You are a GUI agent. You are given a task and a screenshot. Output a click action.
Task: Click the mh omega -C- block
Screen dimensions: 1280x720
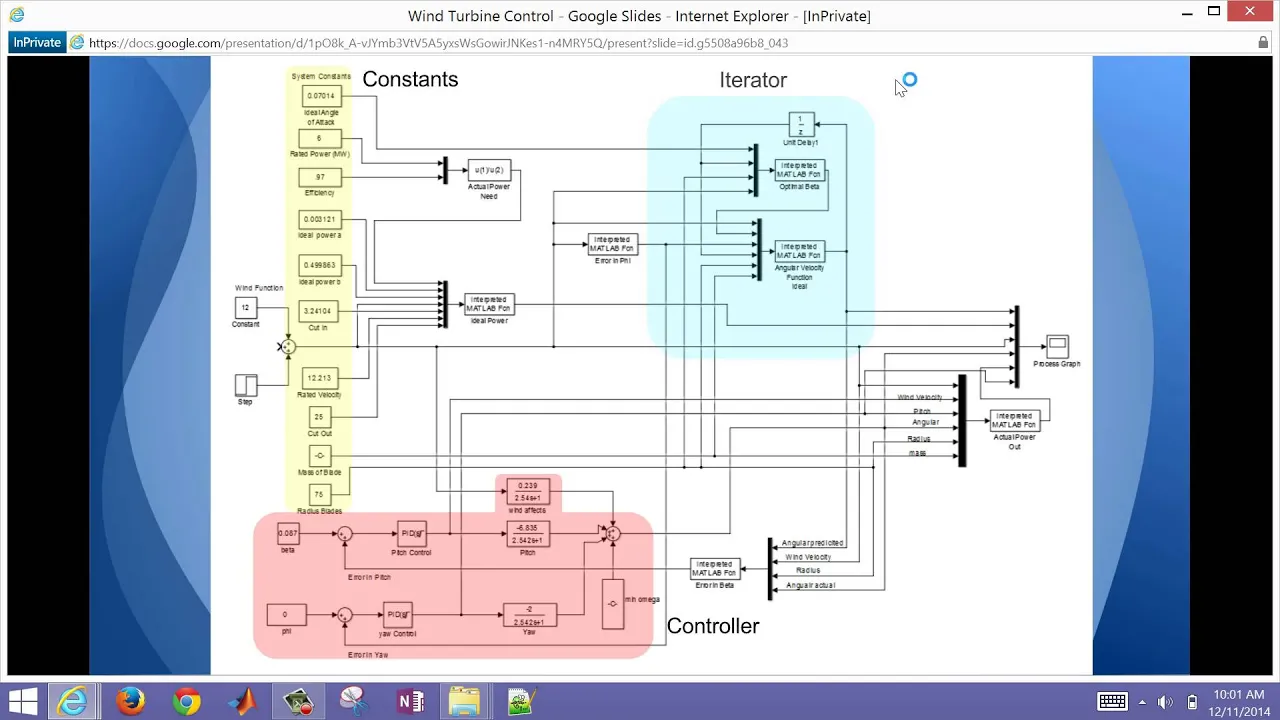point(613,604)
